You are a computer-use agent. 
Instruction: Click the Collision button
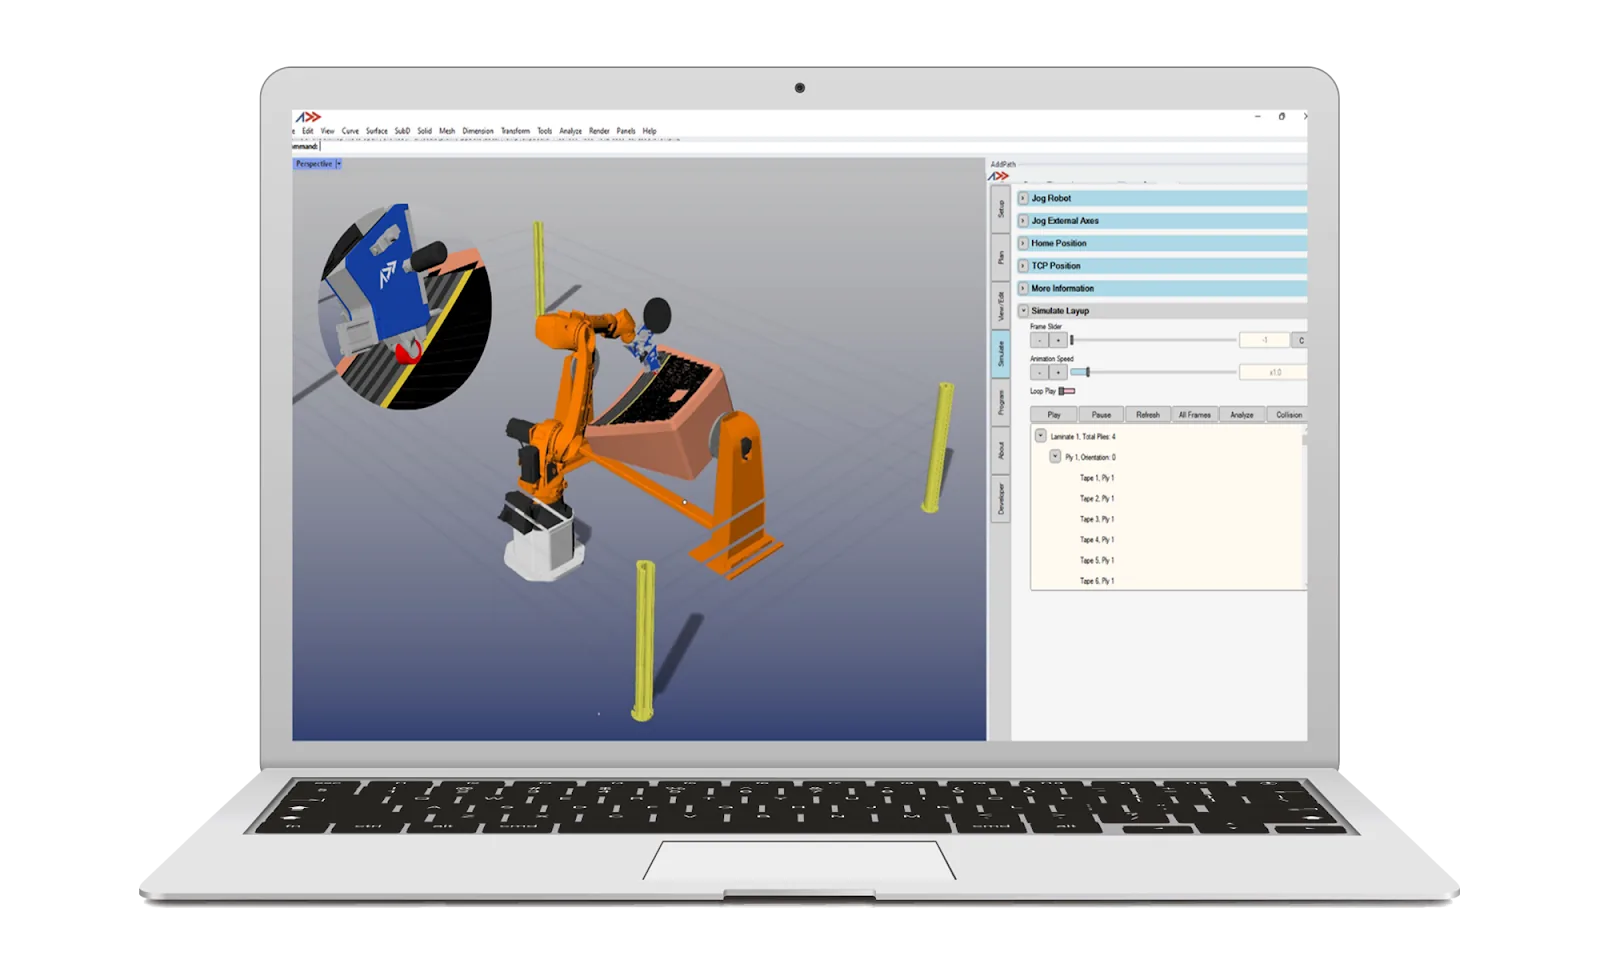1288,414
